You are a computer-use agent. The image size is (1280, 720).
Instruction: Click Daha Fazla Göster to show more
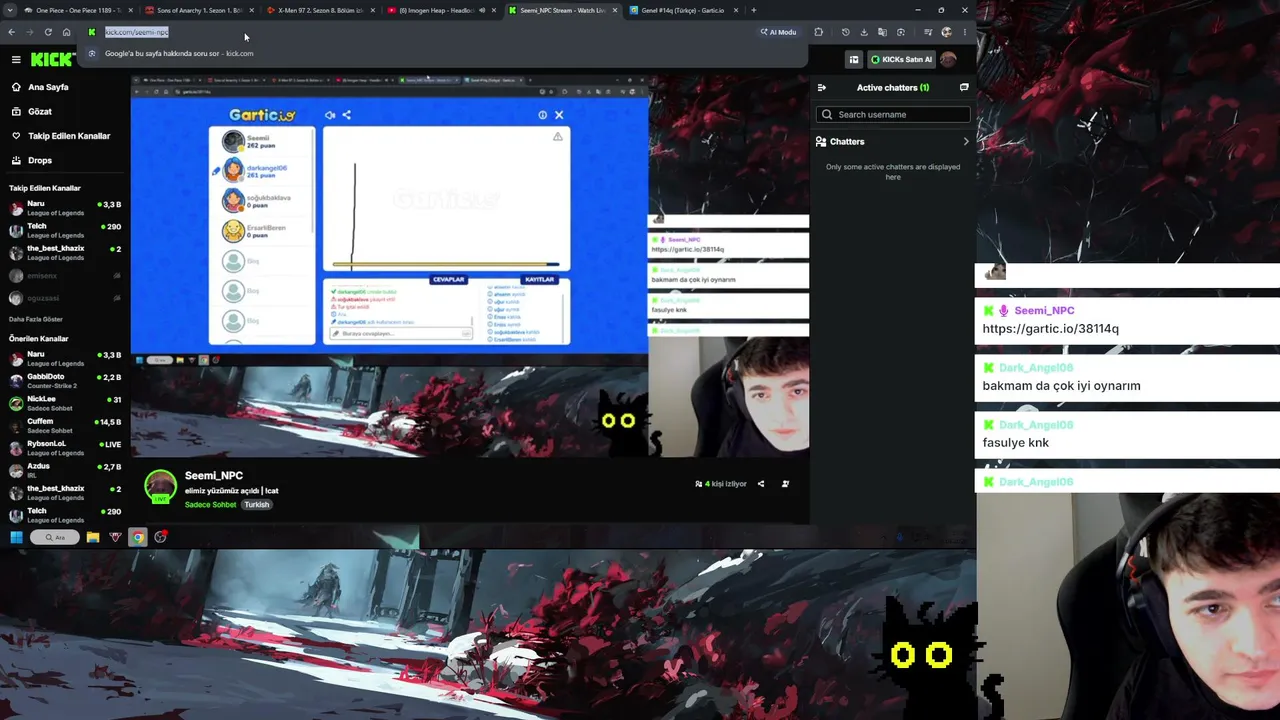click(36, 319)
